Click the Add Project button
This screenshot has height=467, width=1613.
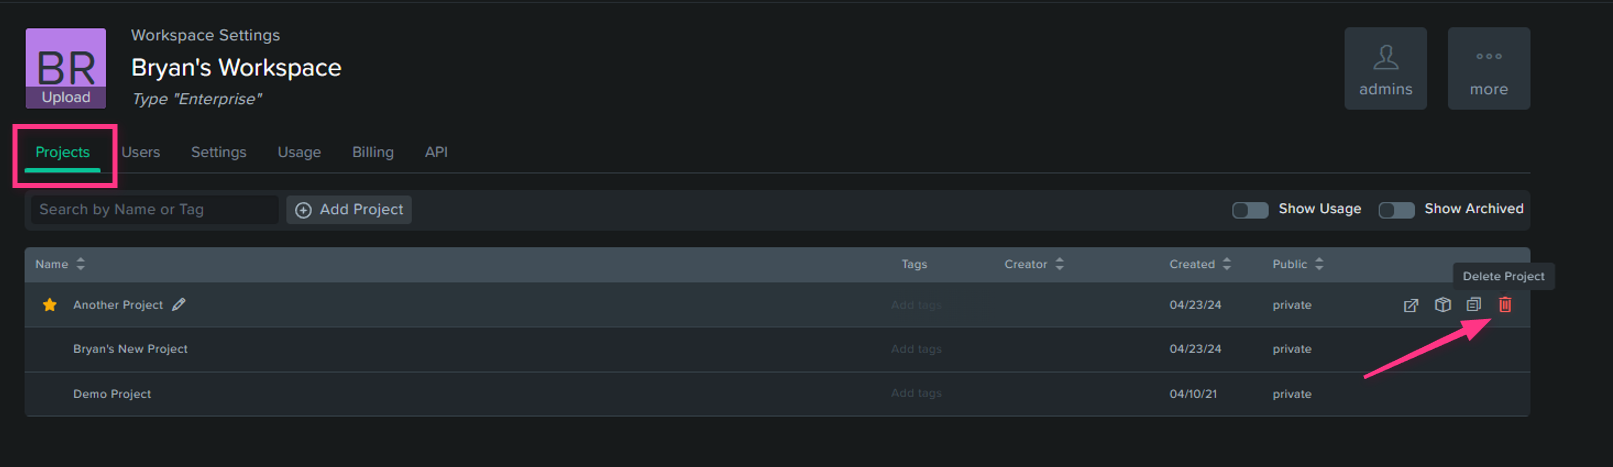click(349, 210)
